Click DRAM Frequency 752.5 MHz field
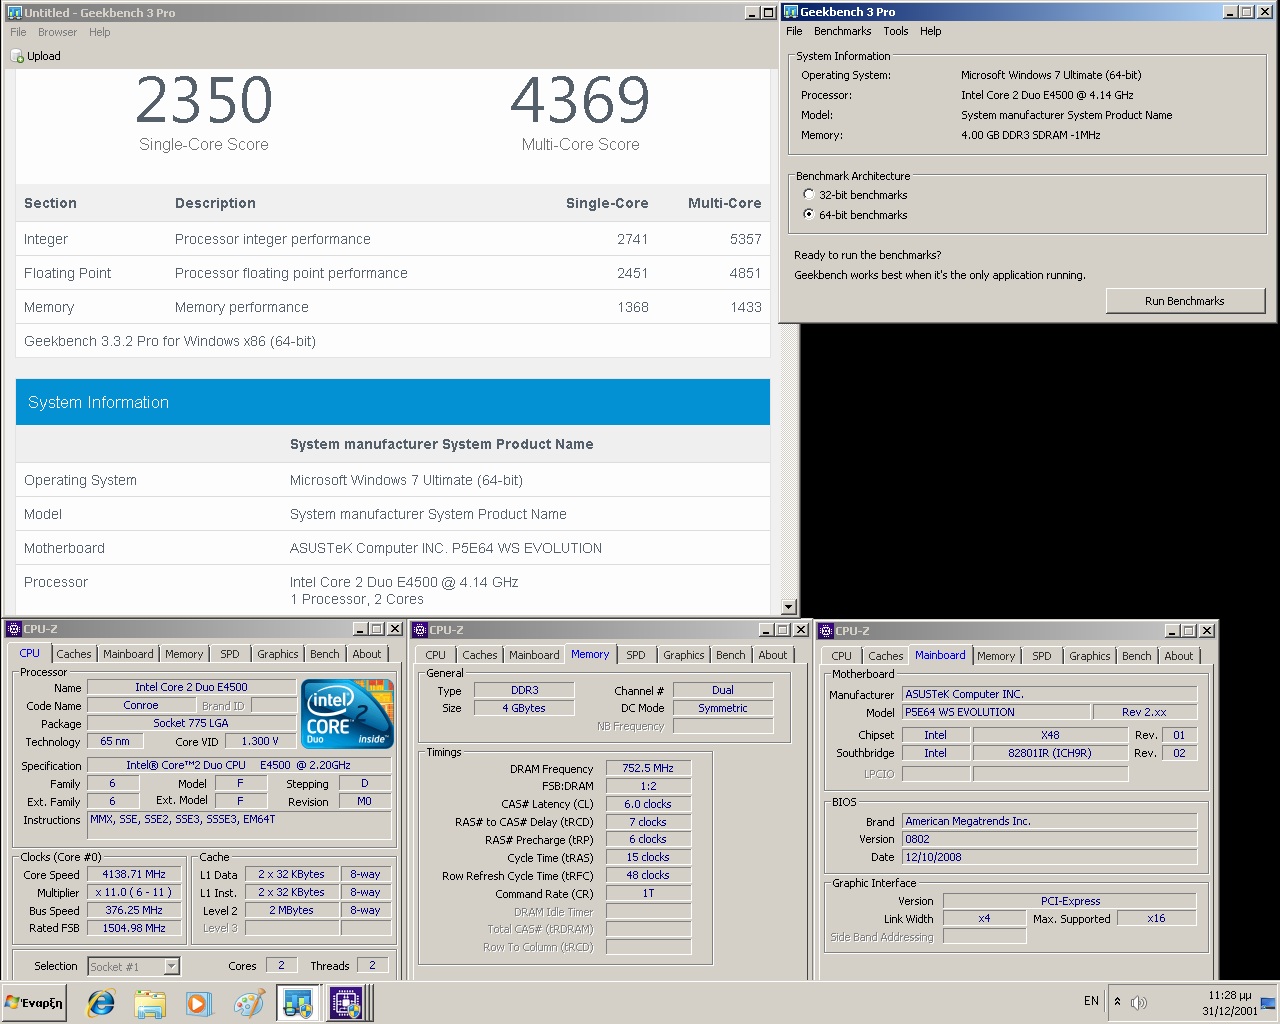 point(648,768)
